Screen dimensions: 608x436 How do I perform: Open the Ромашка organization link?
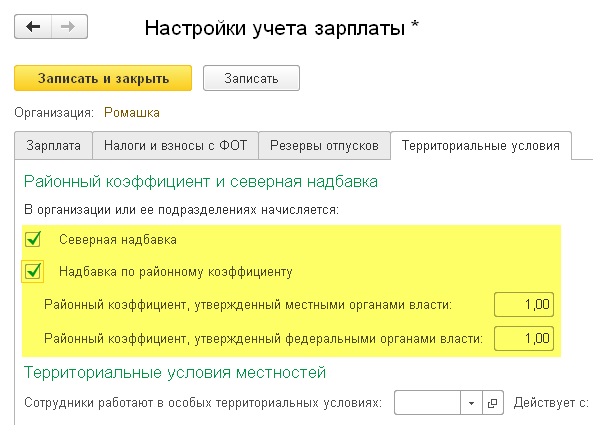(x=132, y=112)
